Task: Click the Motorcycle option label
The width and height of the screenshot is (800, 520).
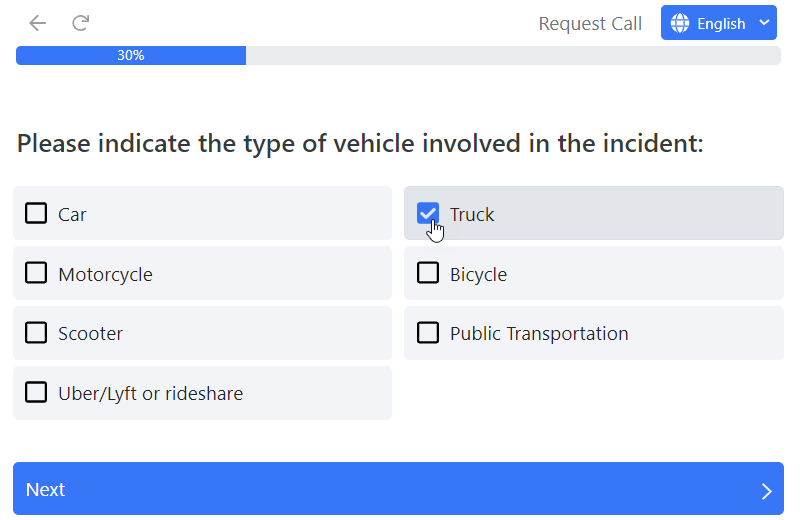Action: click(105, 273)
